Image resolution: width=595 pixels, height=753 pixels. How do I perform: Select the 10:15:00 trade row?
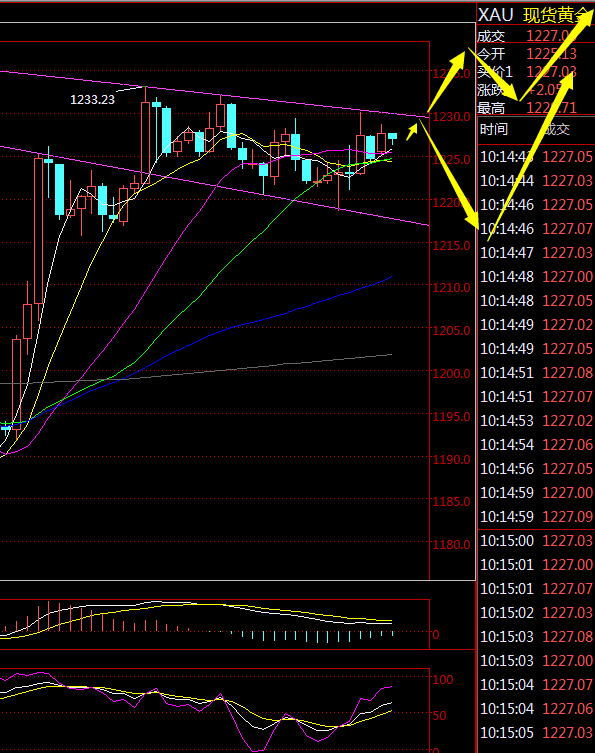(x=536, y=541)
